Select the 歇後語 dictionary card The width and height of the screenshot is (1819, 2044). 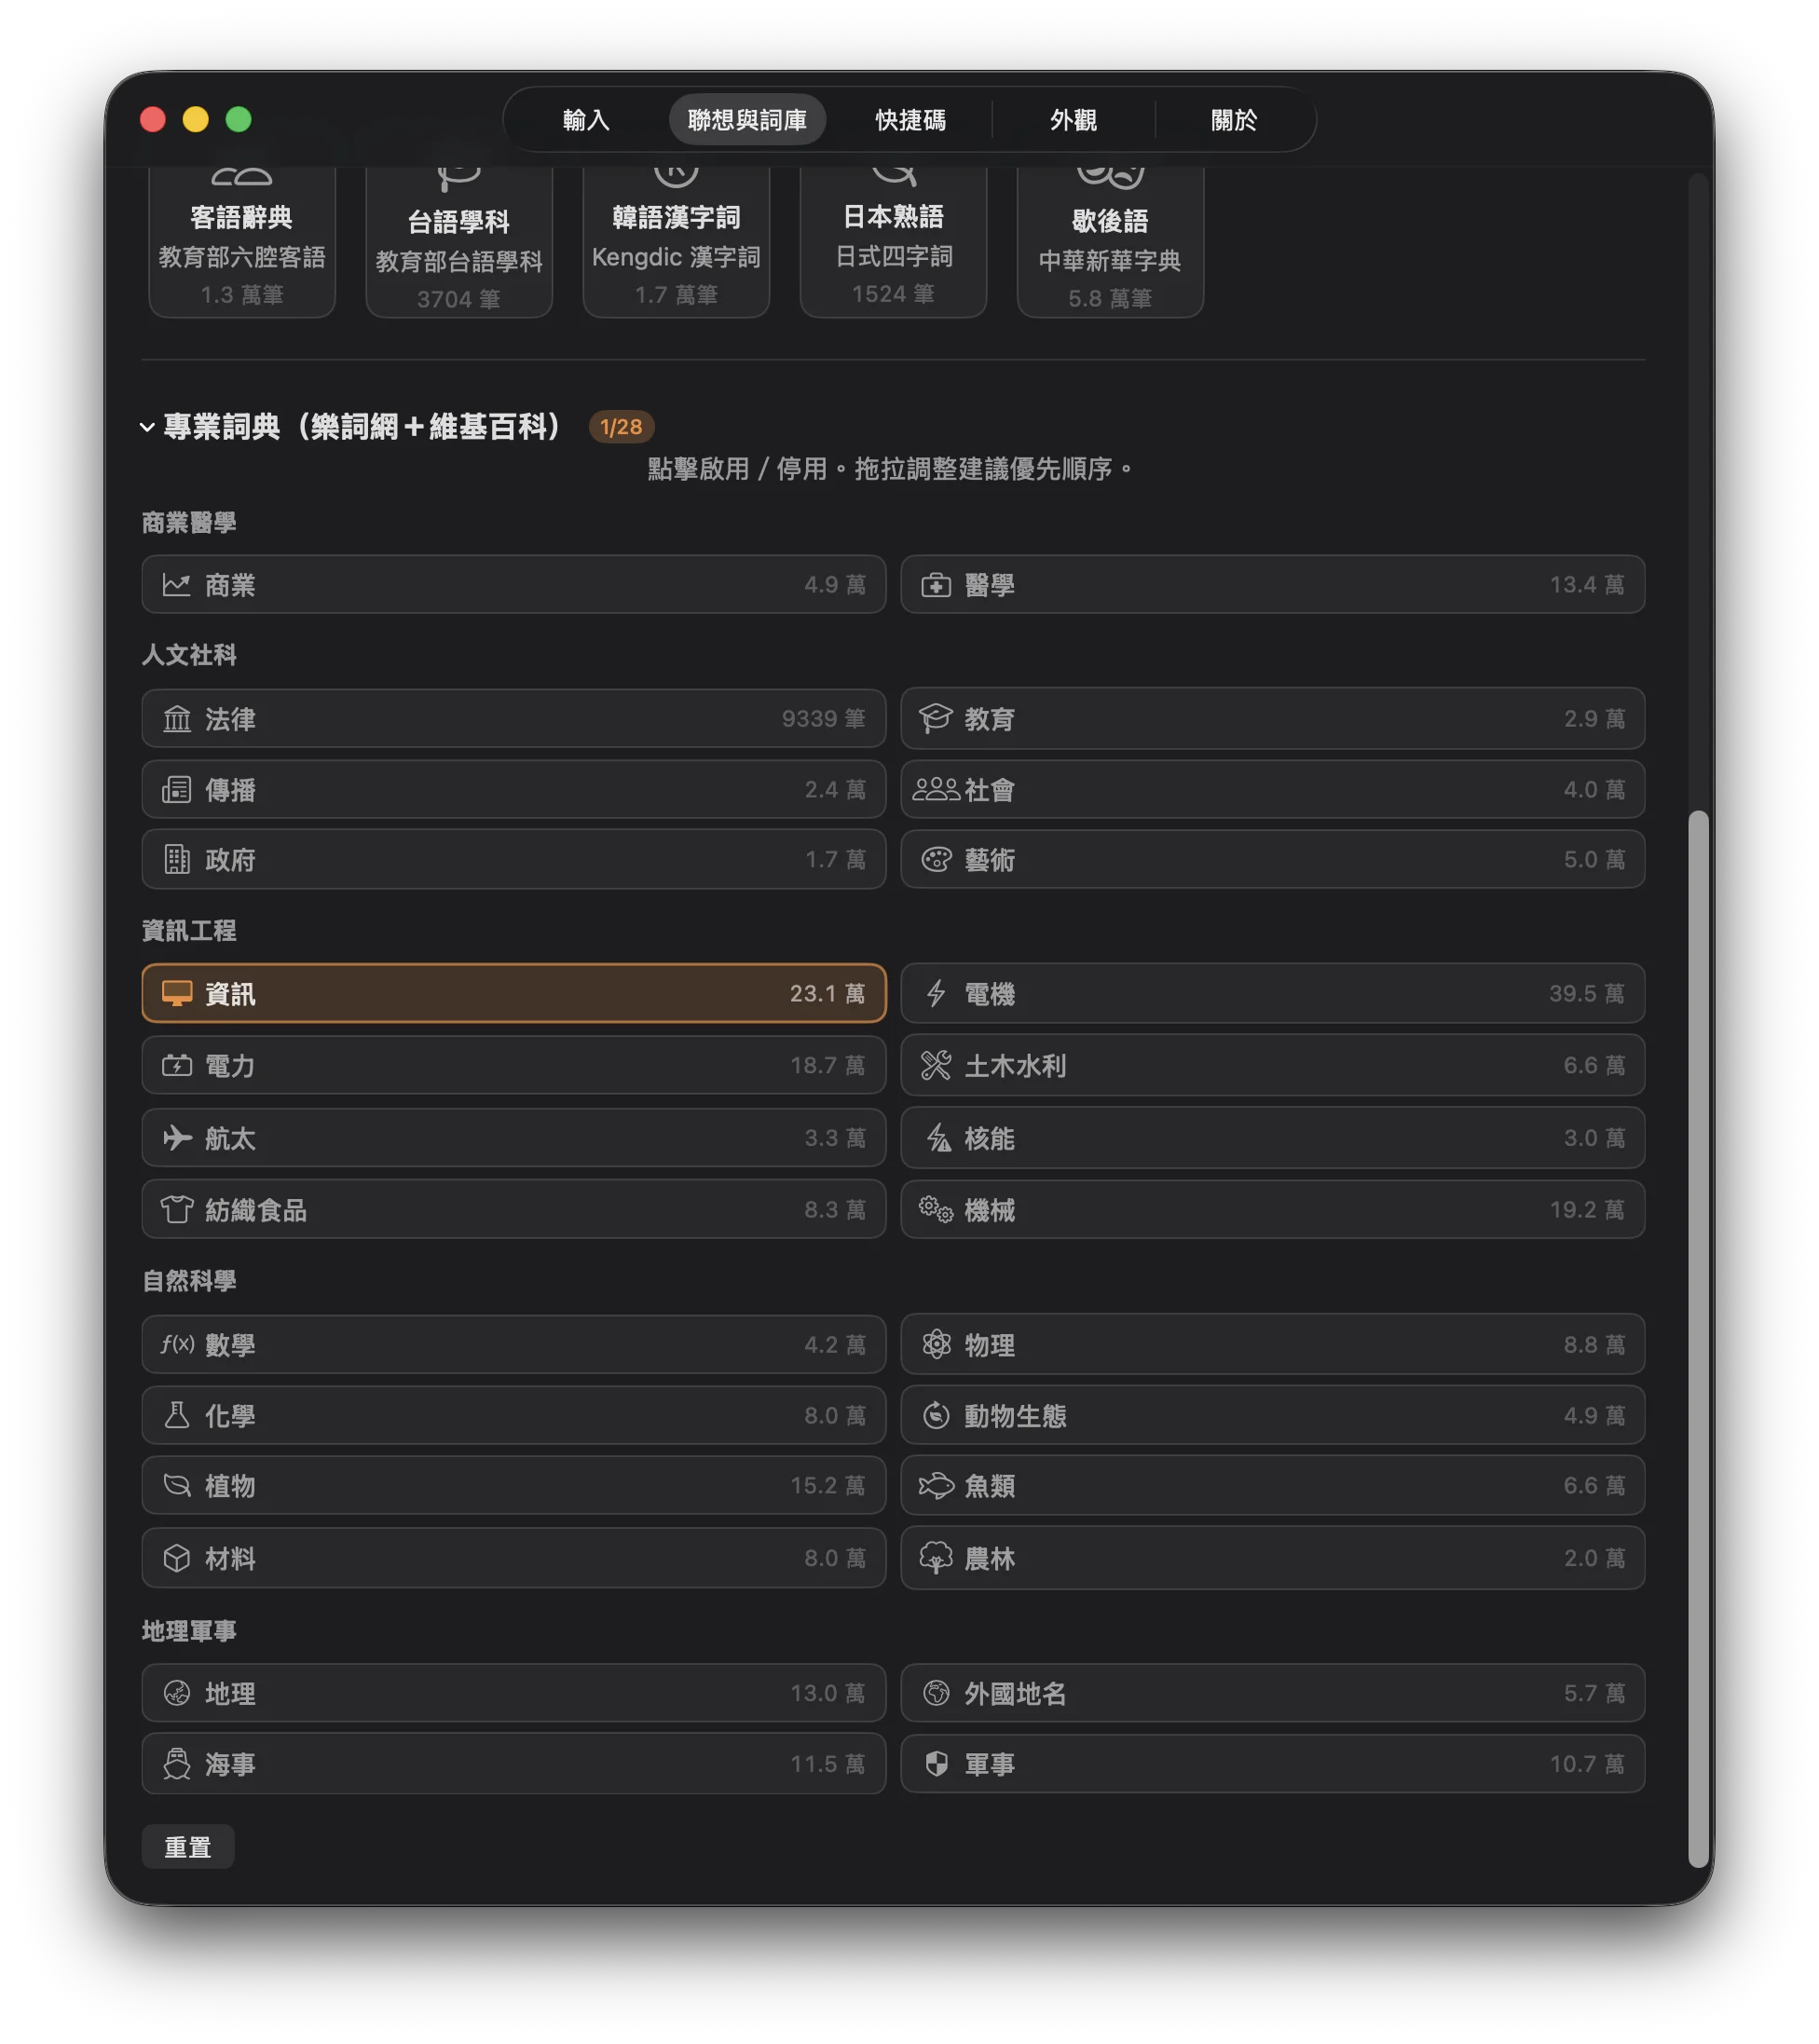pyautogui.click(x=1109, y=240)
